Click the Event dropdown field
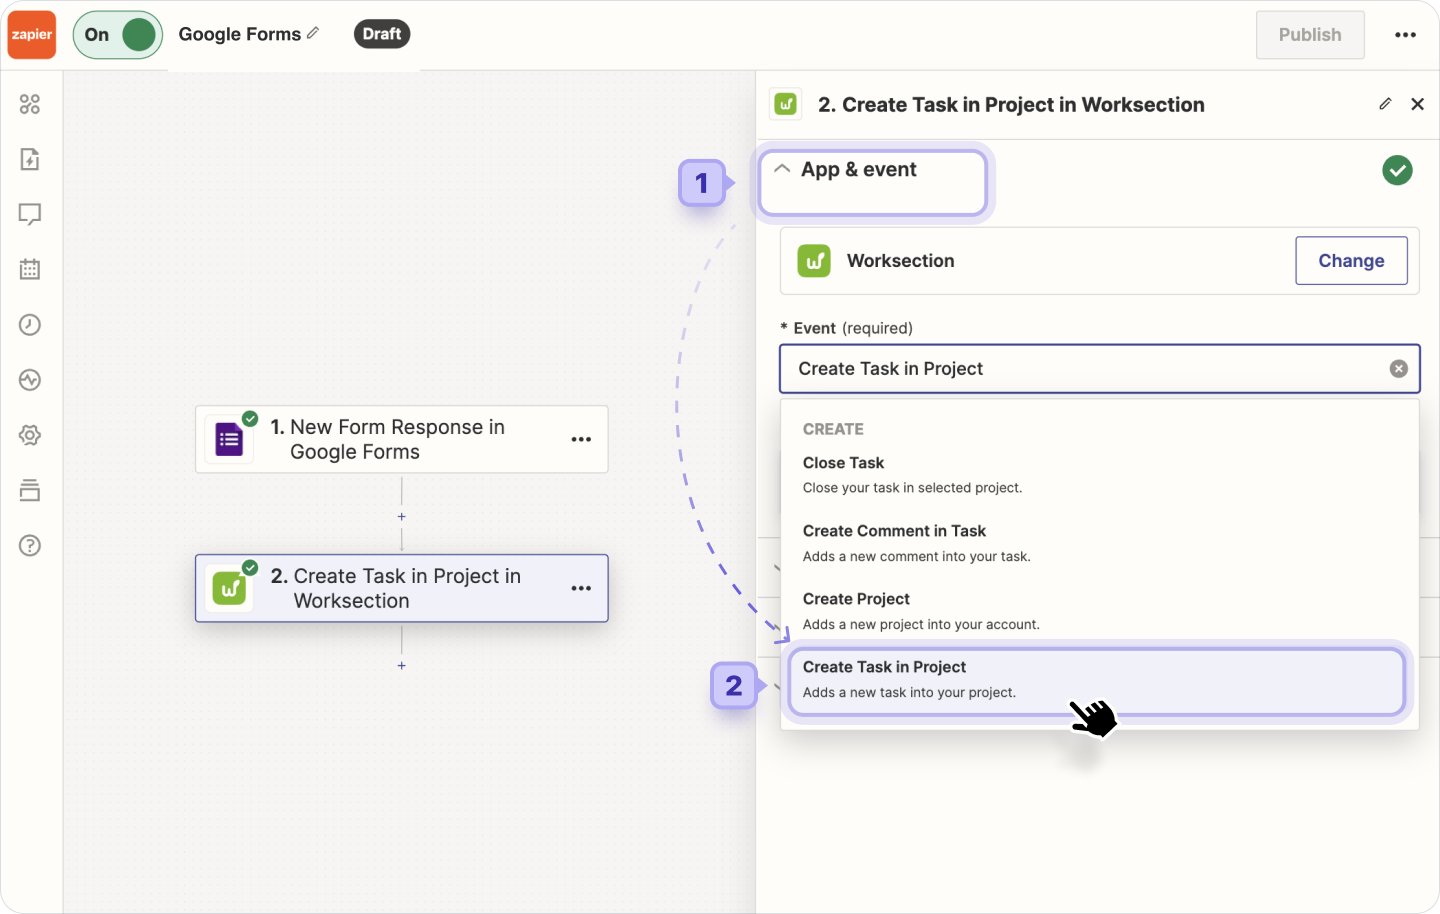This screenshot has height=914, width=1440. [1080, 369]
